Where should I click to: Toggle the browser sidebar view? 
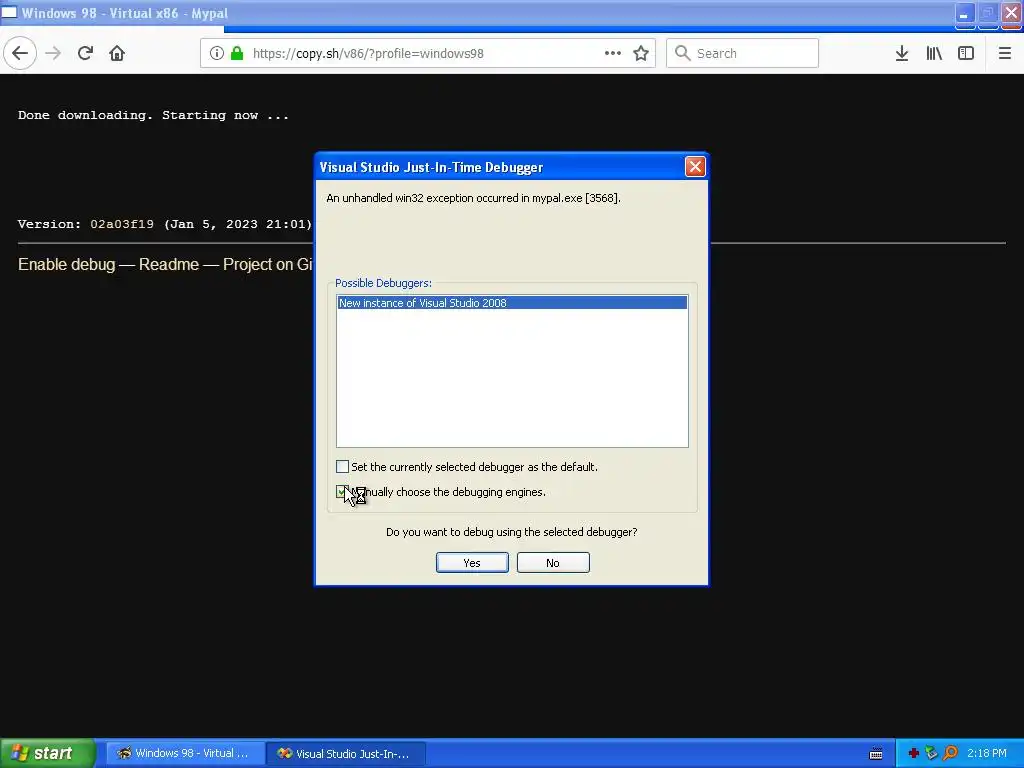pyautogui.click(x=966, y=53)
